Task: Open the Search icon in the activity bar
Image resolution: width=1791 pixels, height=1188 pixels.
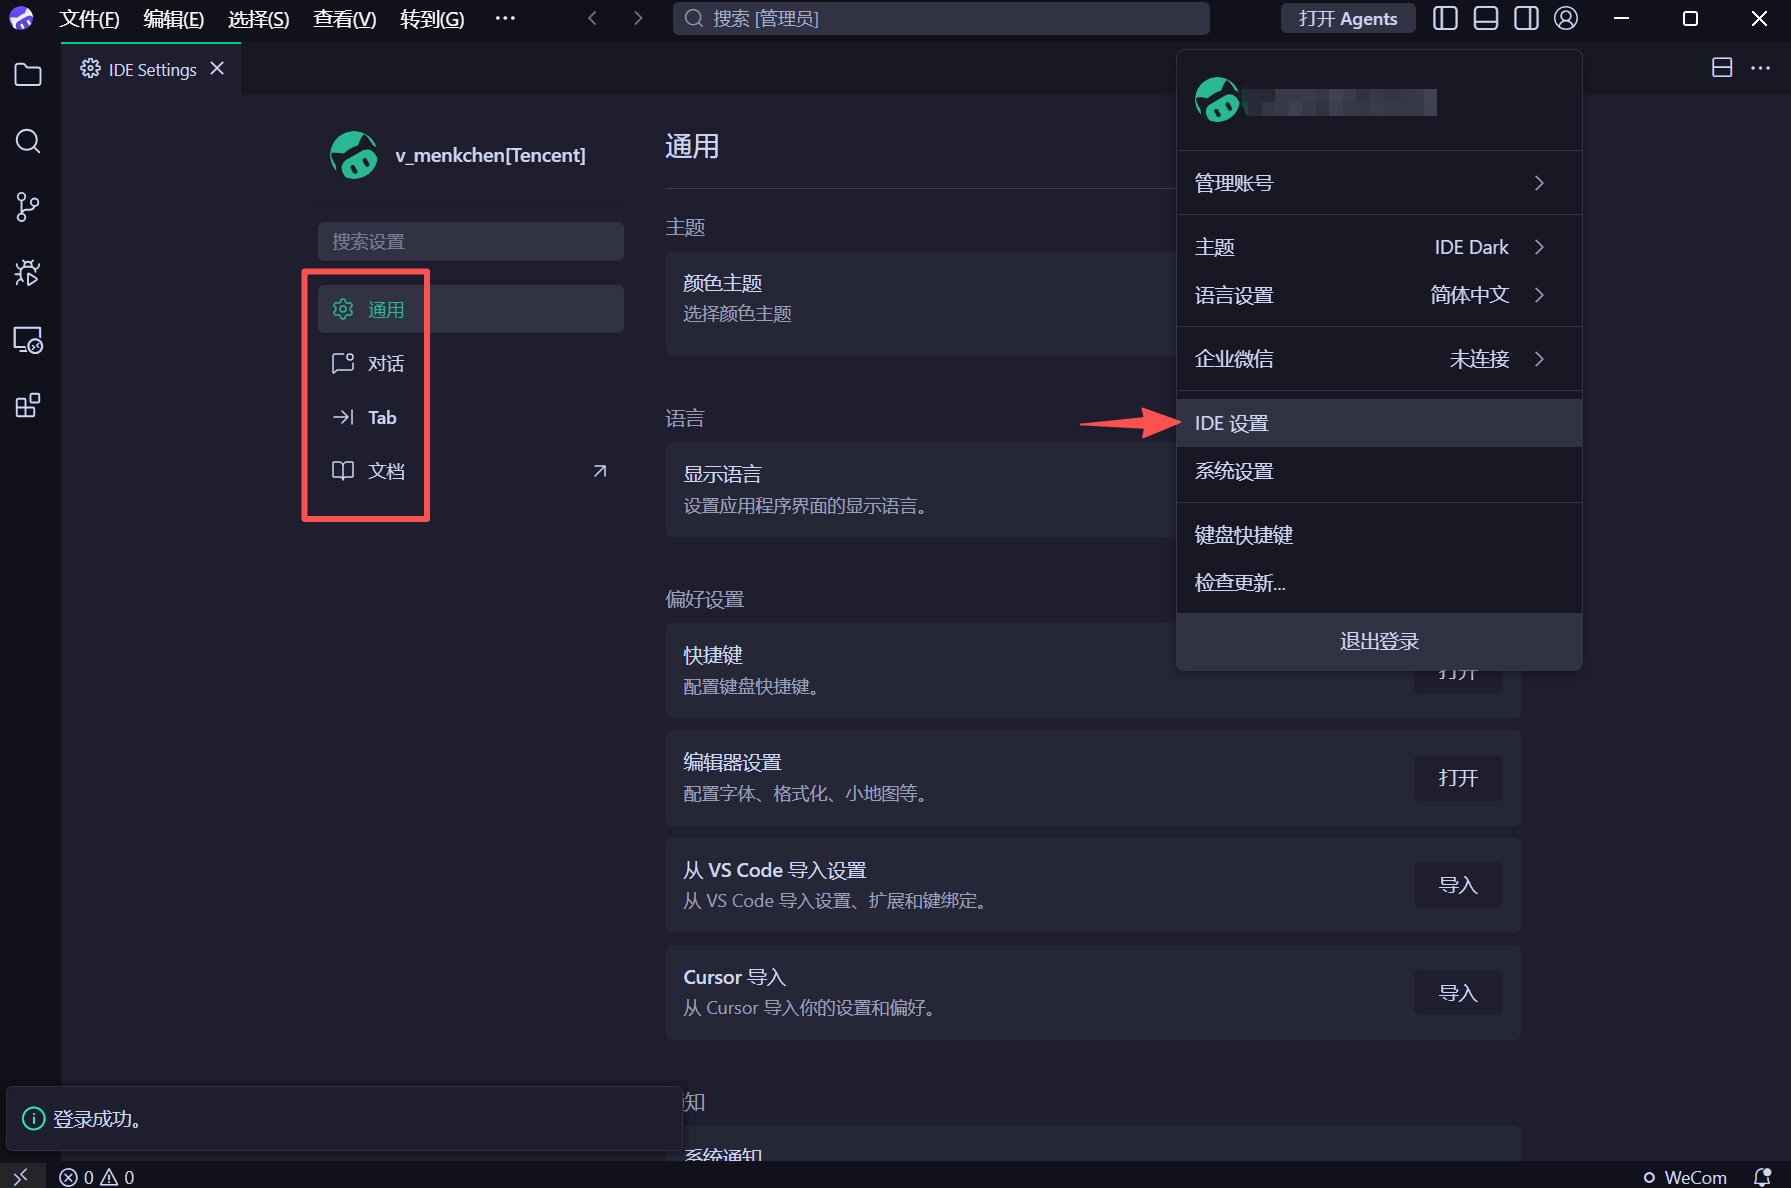Action: coord(28,141)
